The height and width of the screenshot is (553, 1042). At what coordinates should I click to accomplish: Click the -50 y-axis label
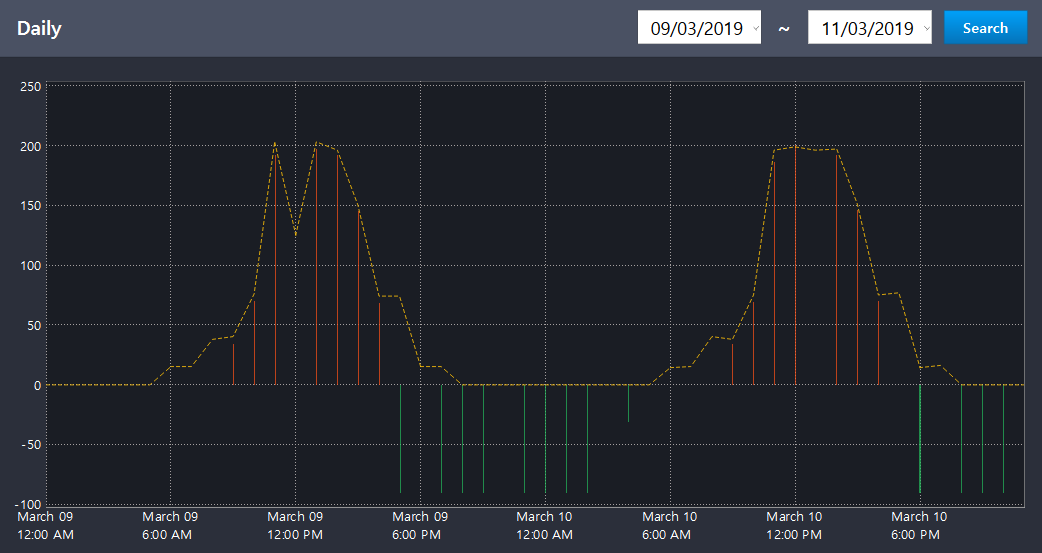click(x=30, y=445)
